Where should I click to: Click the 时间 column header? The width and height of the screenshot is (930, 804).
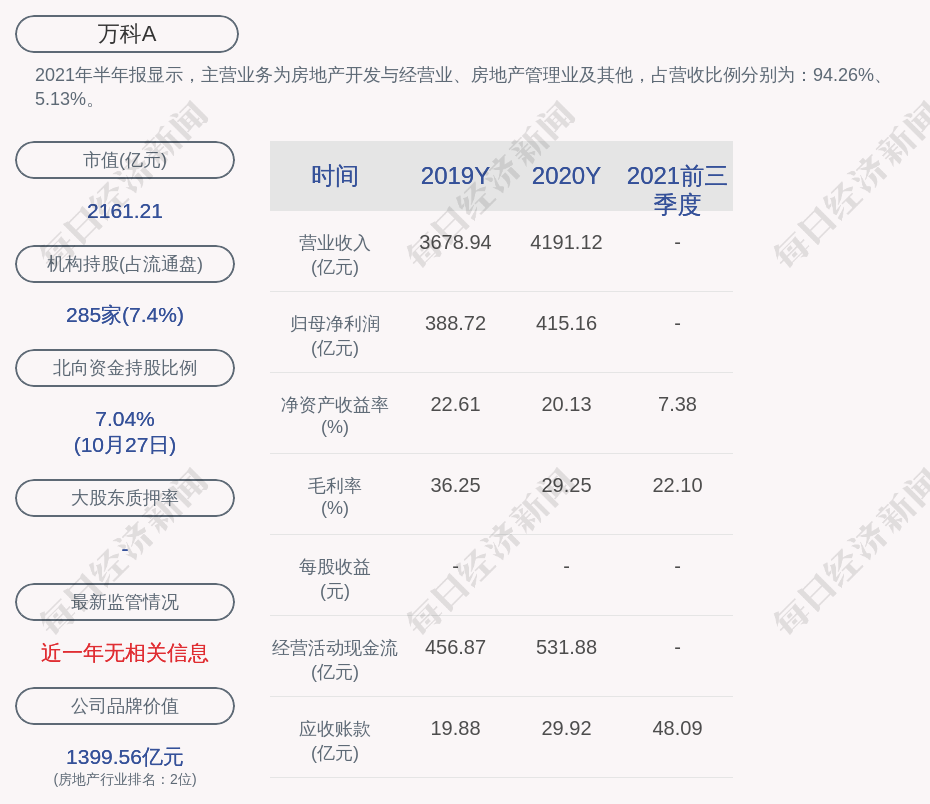335,176
